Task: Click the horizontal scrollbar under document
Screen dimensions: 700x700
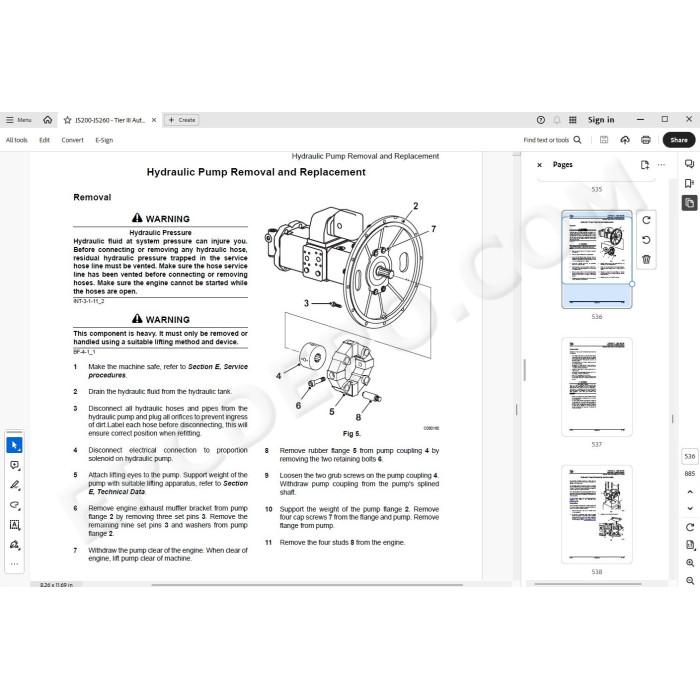Action: (307, 584)
